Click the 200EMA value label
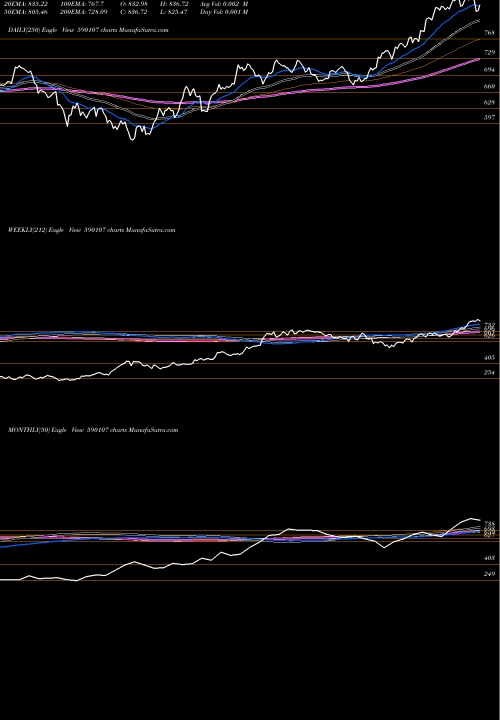The image size is (500, 720). (84, 12)
